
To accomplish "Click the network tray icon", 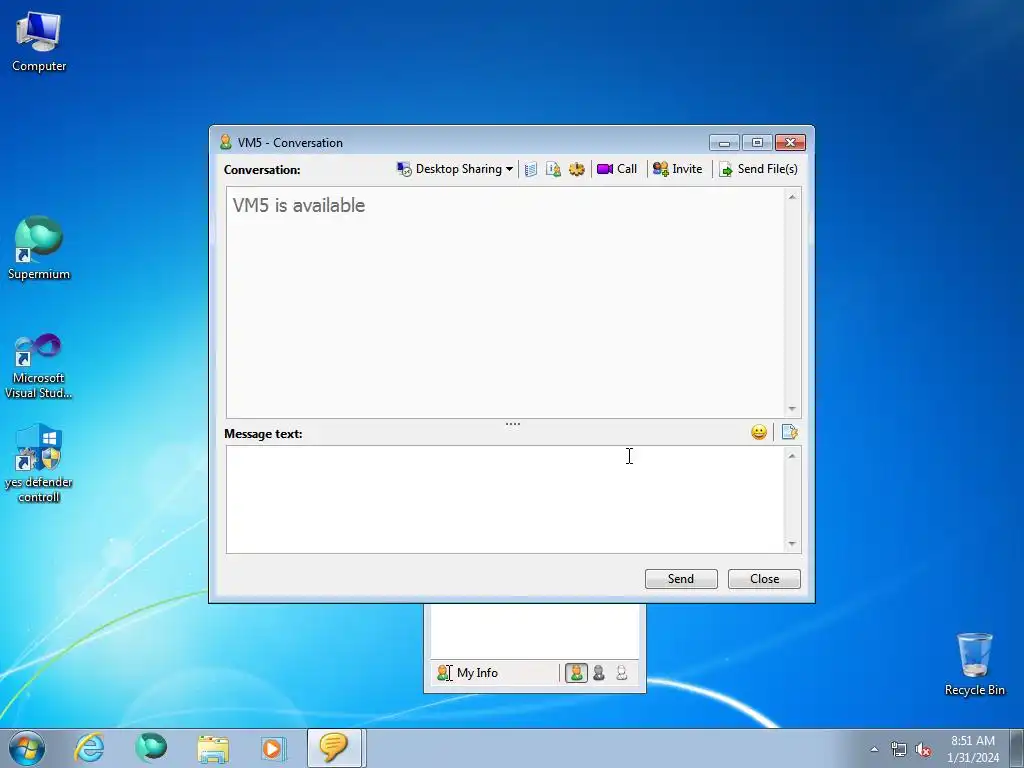I will click(x=899, y=750).
